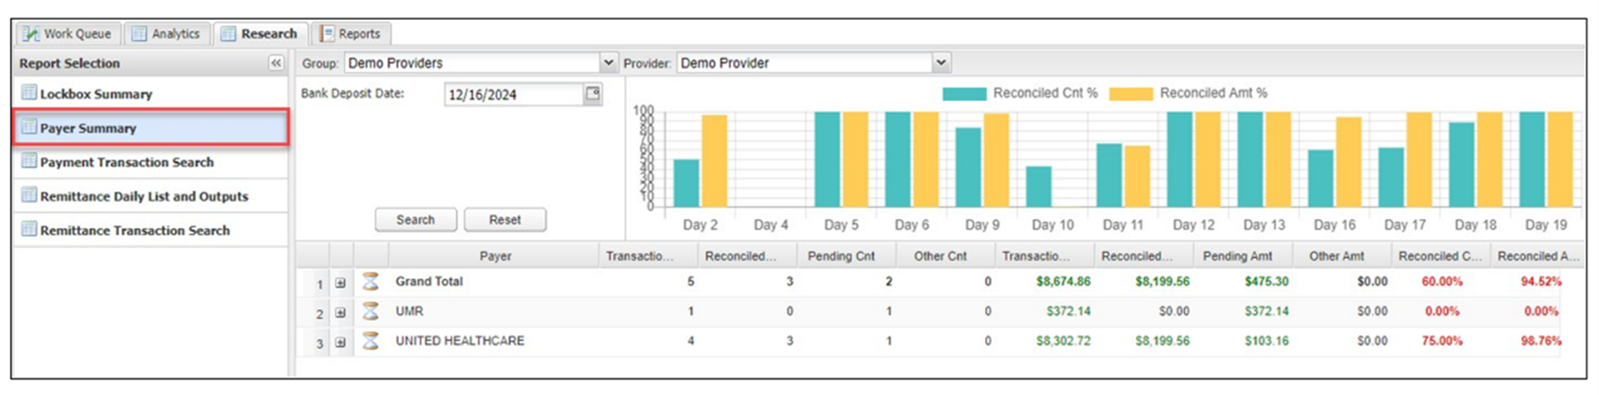Open the Group dropdown arrow
The width and height of the screenshot is (1599, 395).
tap(609, 62)
